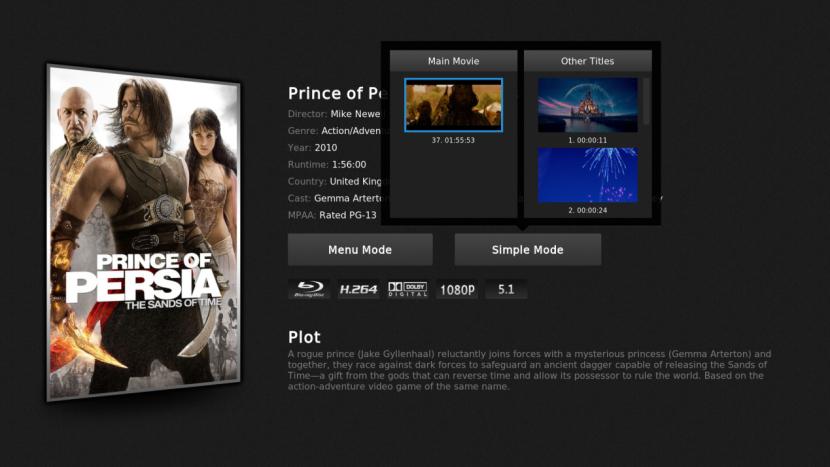Click the 1. 00:00:11 title label
Image resolution: width=830 pixels, height=467 pixels.
[588, 140]
